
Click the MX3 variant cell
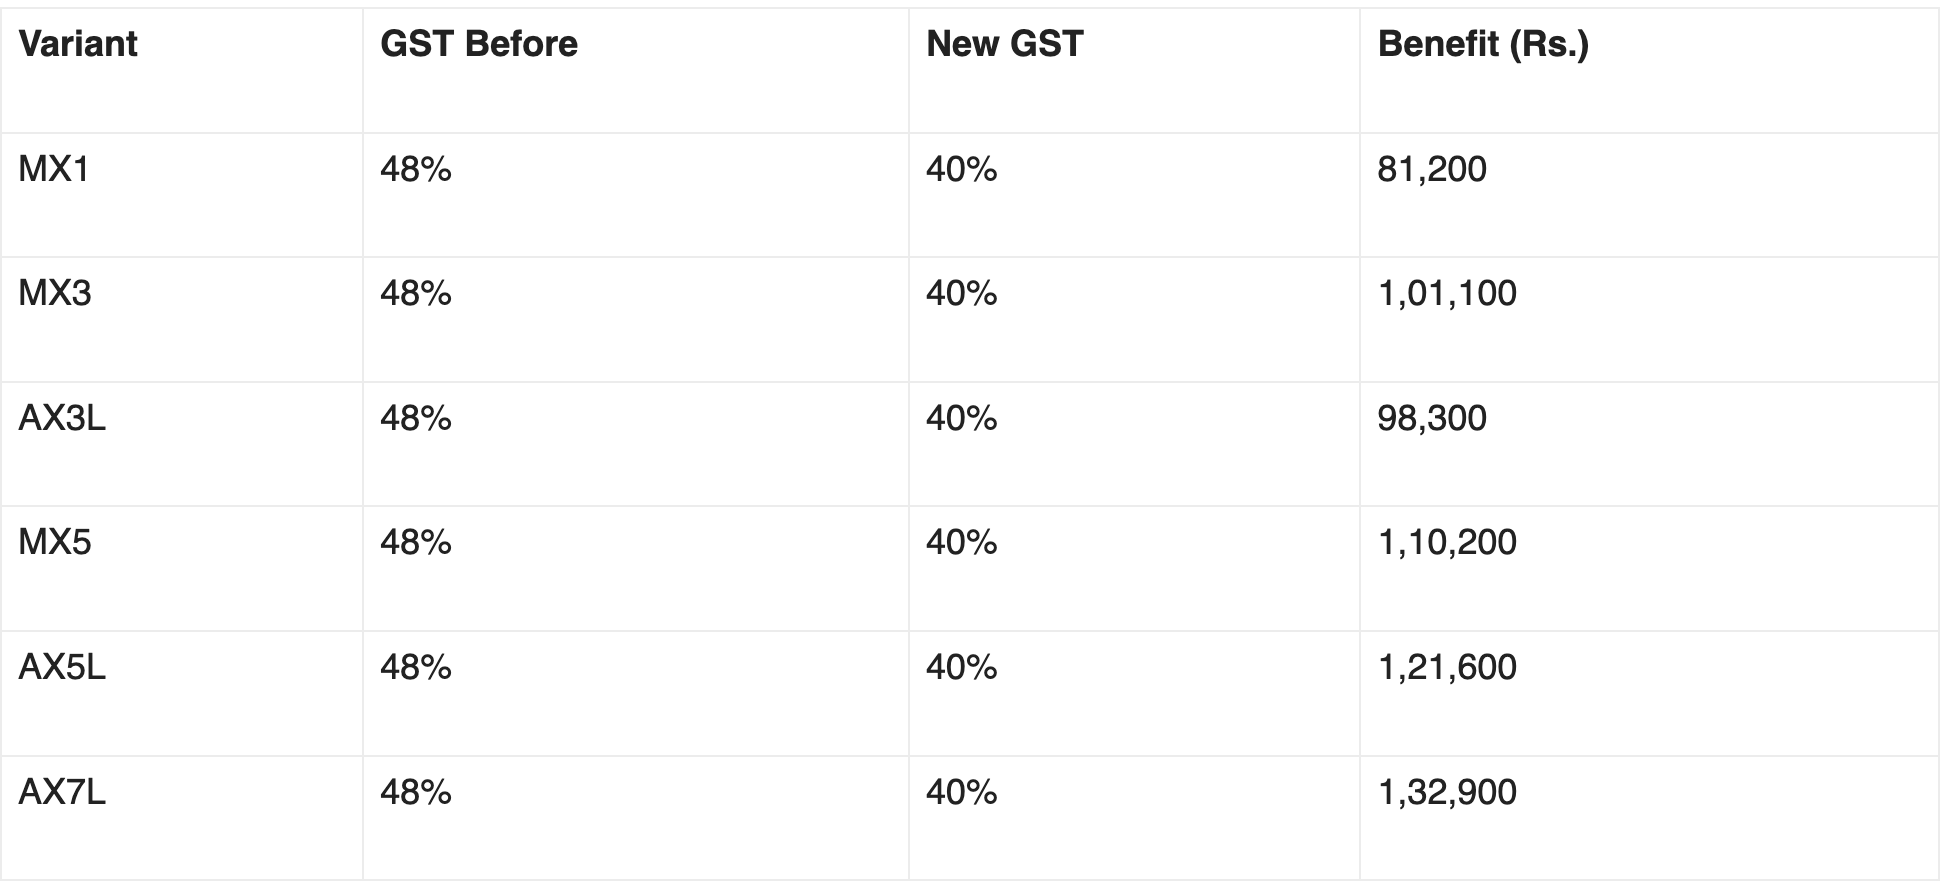click(x=54, y=293)
